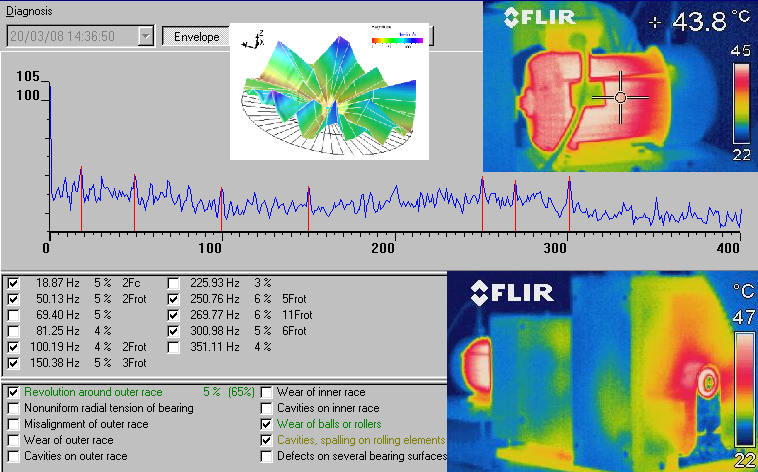Disable Wear of balls or rollers
Image resolution: width=758 pixels, height=472 pixels.
266,425
